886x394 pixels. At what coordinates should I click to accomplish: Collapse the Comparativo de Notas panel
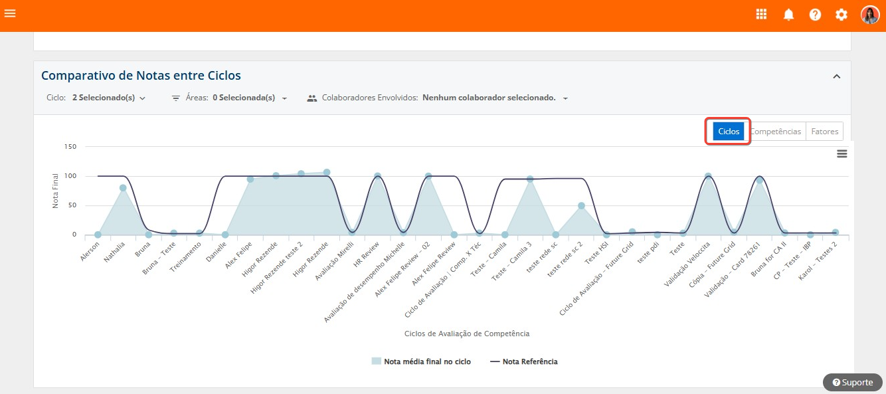(837, 76)
